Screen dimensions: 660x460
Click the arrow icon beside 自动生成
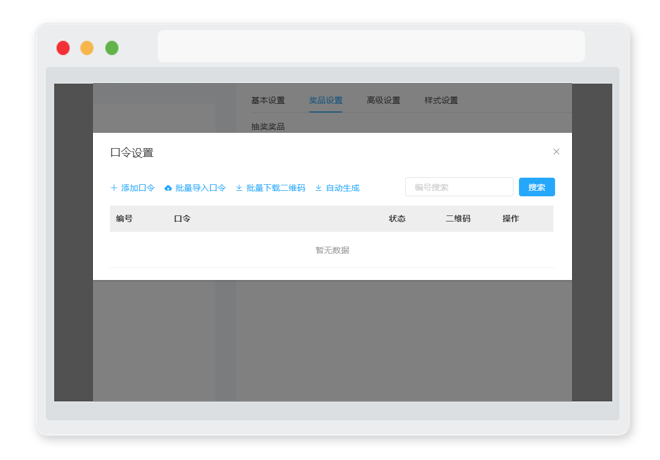[x=319, y=188]
